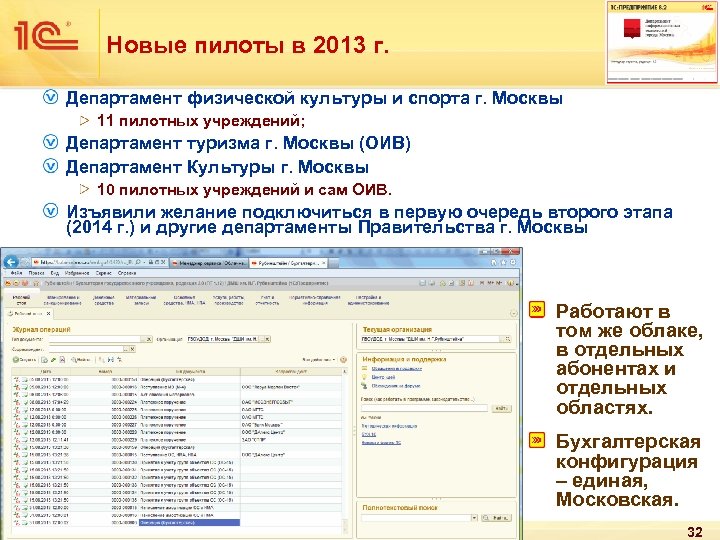Open the Обсуждения и форум link

pos(395,386)
